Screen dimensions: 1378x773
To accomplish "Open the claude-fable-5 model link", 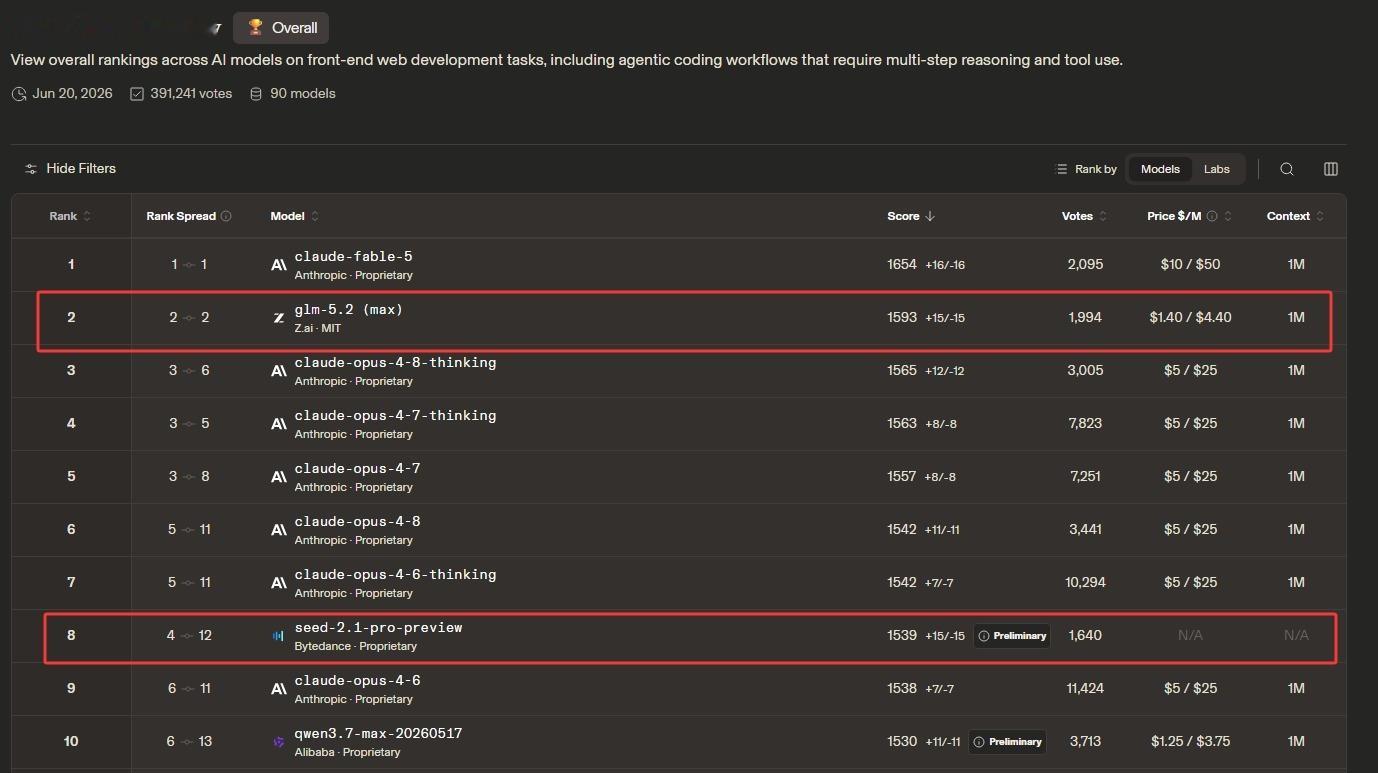I will coord(353,257).
